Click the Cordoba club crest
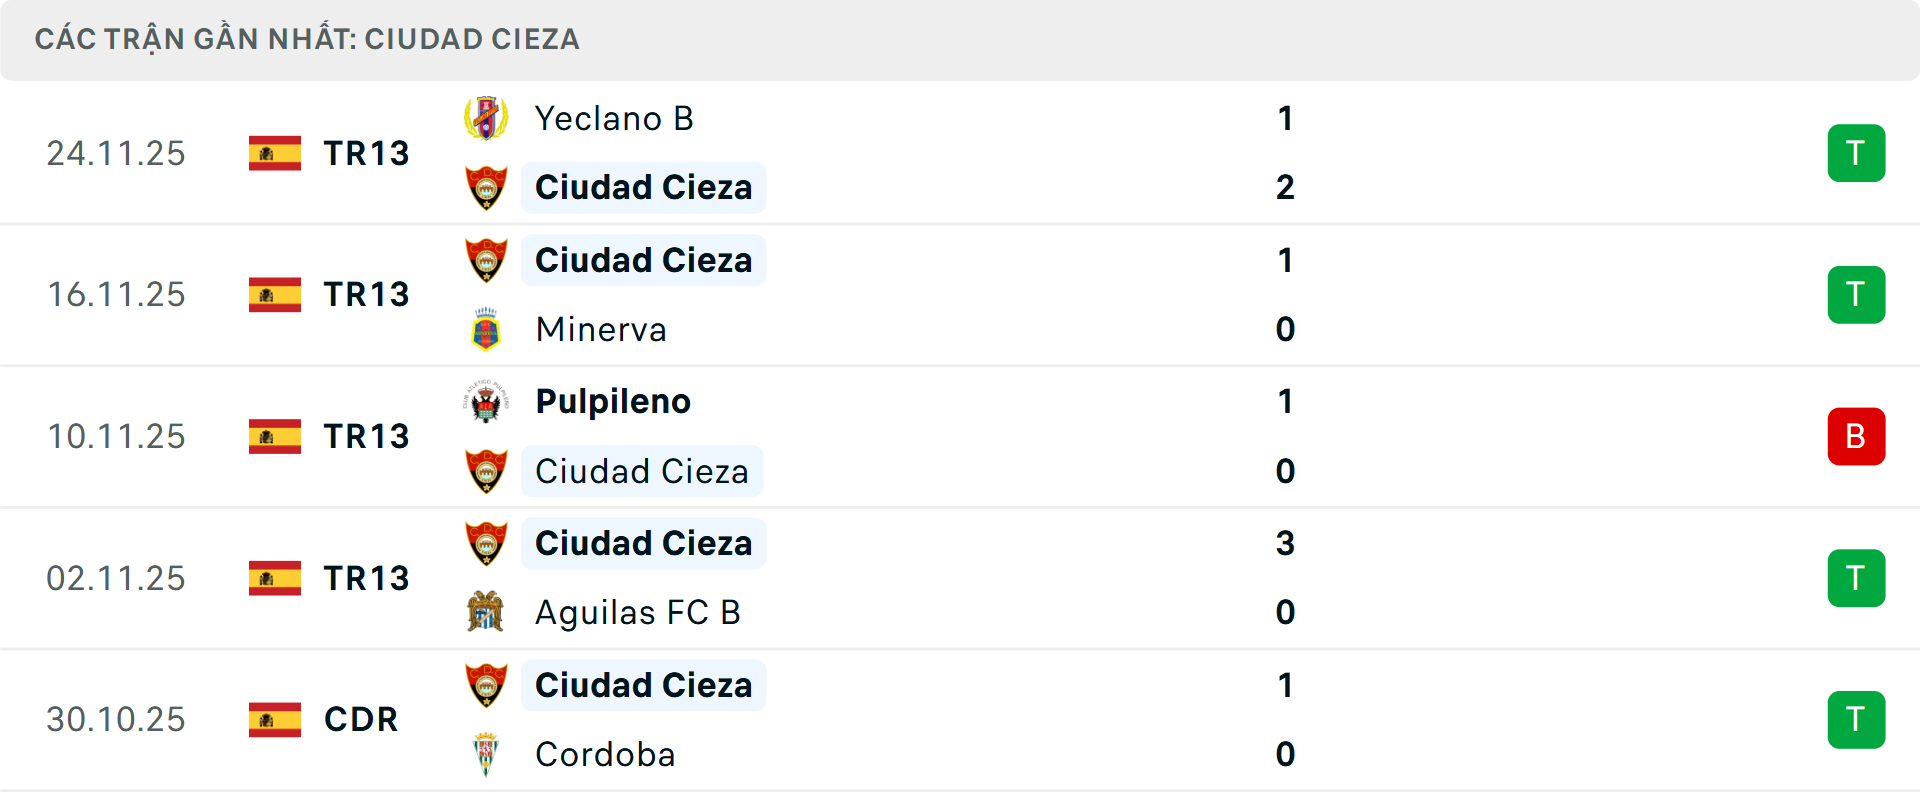The image size is (1920, 792). pyautogui.click(x=486, y=754)
